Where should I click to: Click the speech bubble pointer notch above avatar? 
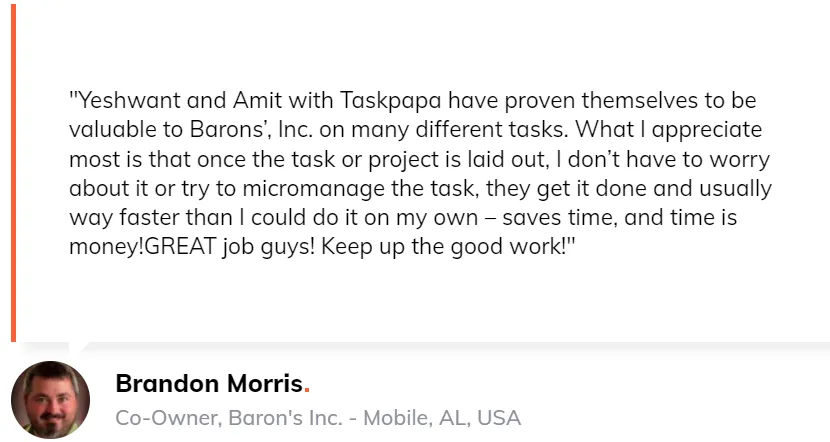pyautogui.click(x=79, y=347)
